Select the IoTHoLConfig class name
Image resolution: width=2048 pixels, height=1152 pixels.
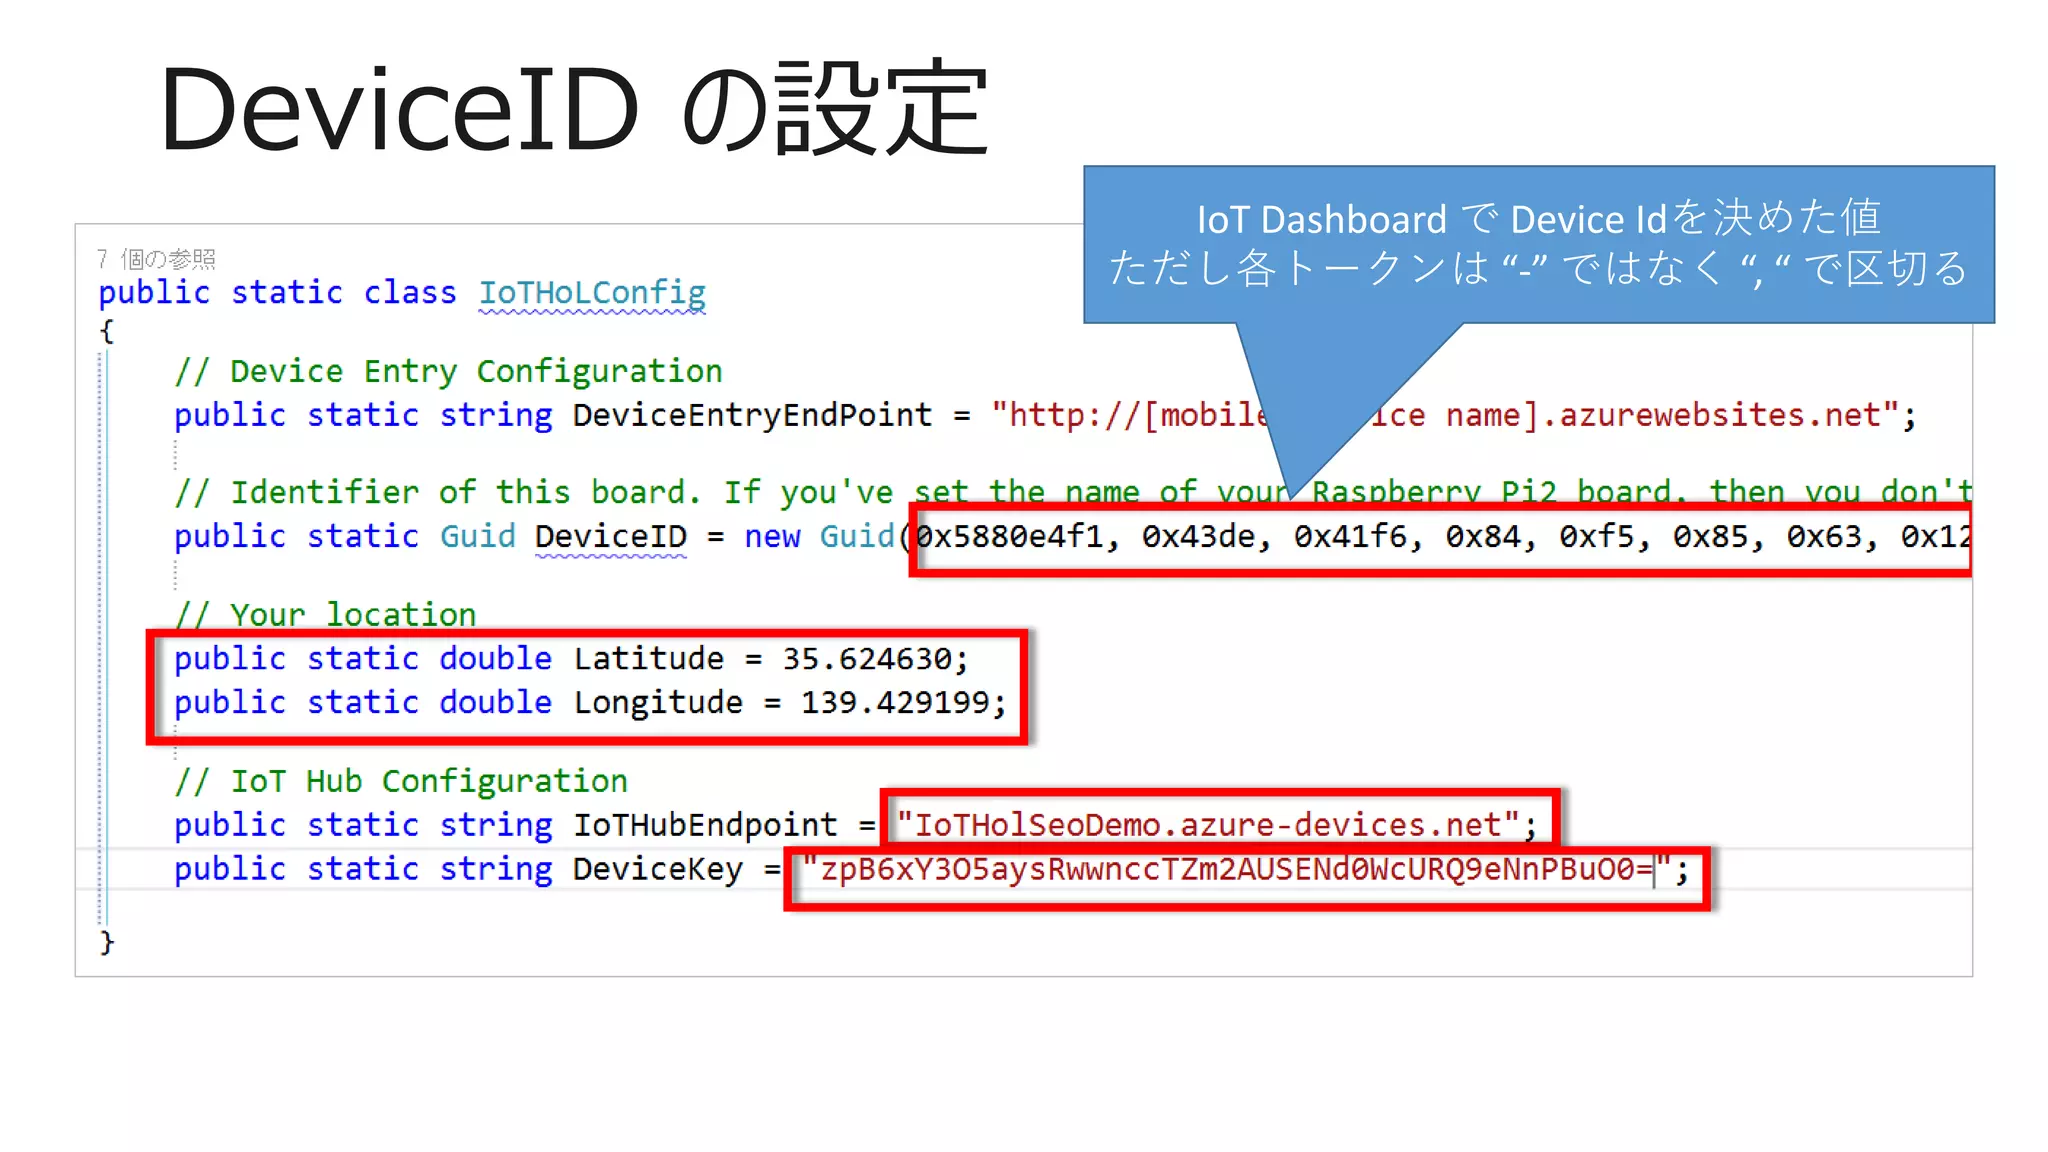(592, 293)
